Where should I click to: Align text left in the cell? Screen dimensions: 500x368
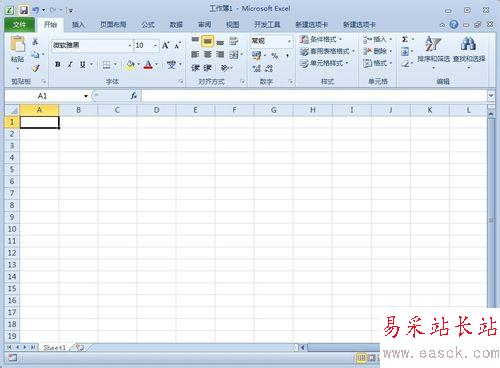pos(195,54)
